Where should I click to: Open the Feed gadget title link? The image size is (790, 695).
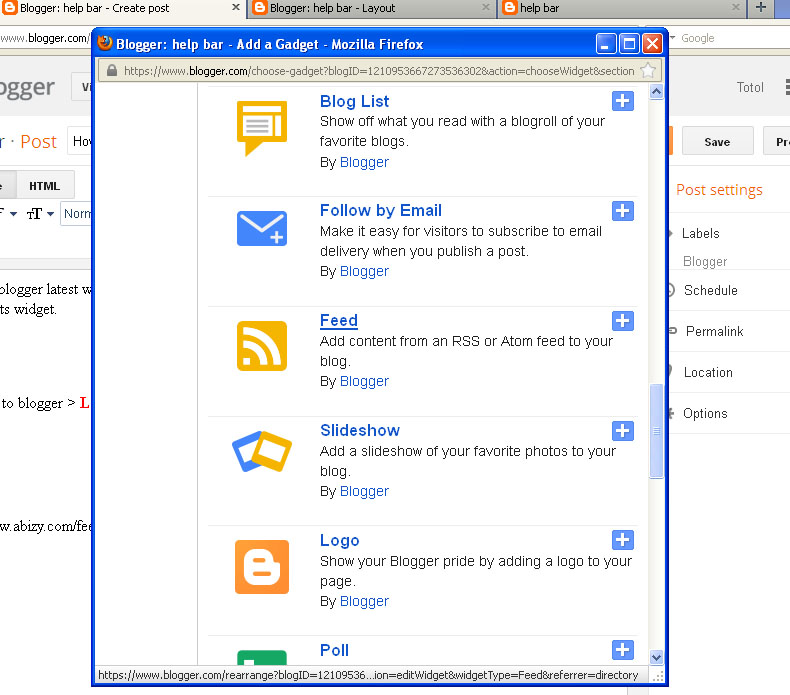click(339, 321)
